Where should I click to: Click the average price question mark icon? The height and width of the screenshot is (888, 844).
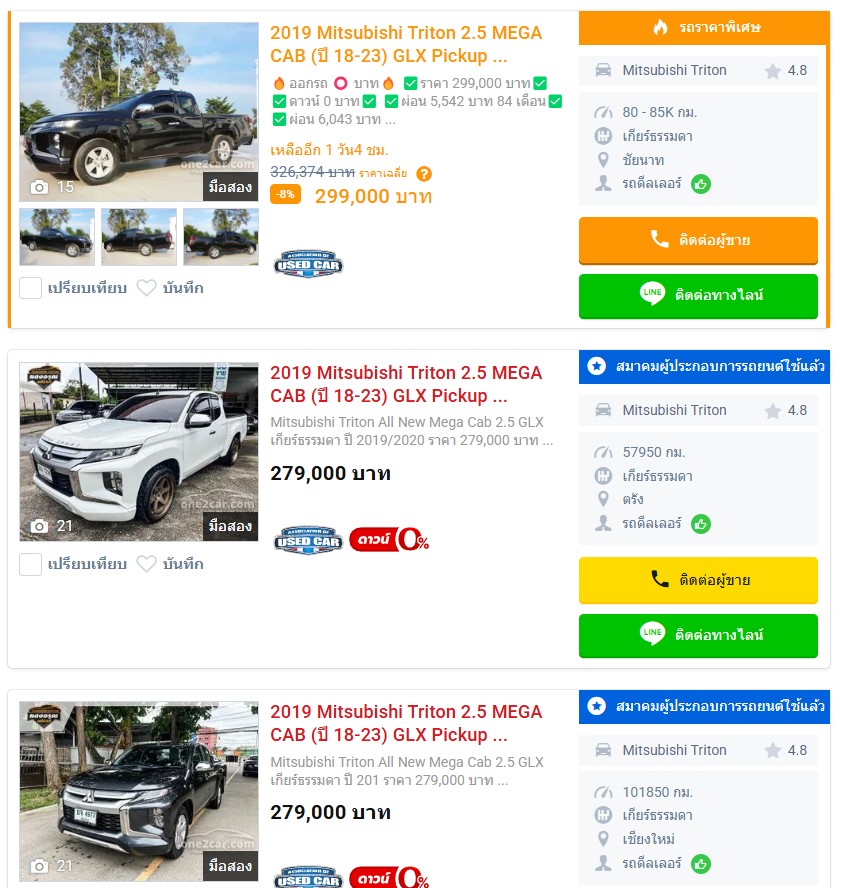click(x=424, y=174)
